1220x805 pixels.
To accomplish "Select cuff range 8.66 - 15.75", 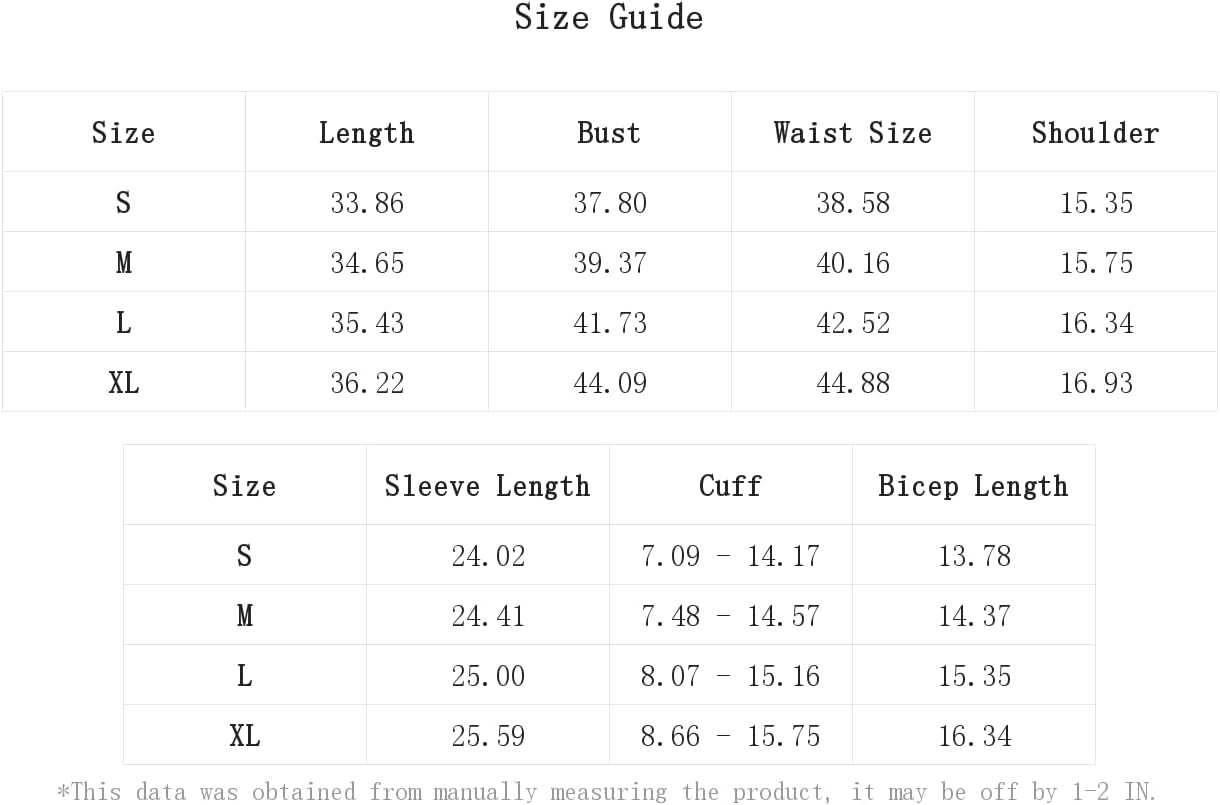I will (x=730, y=736).
